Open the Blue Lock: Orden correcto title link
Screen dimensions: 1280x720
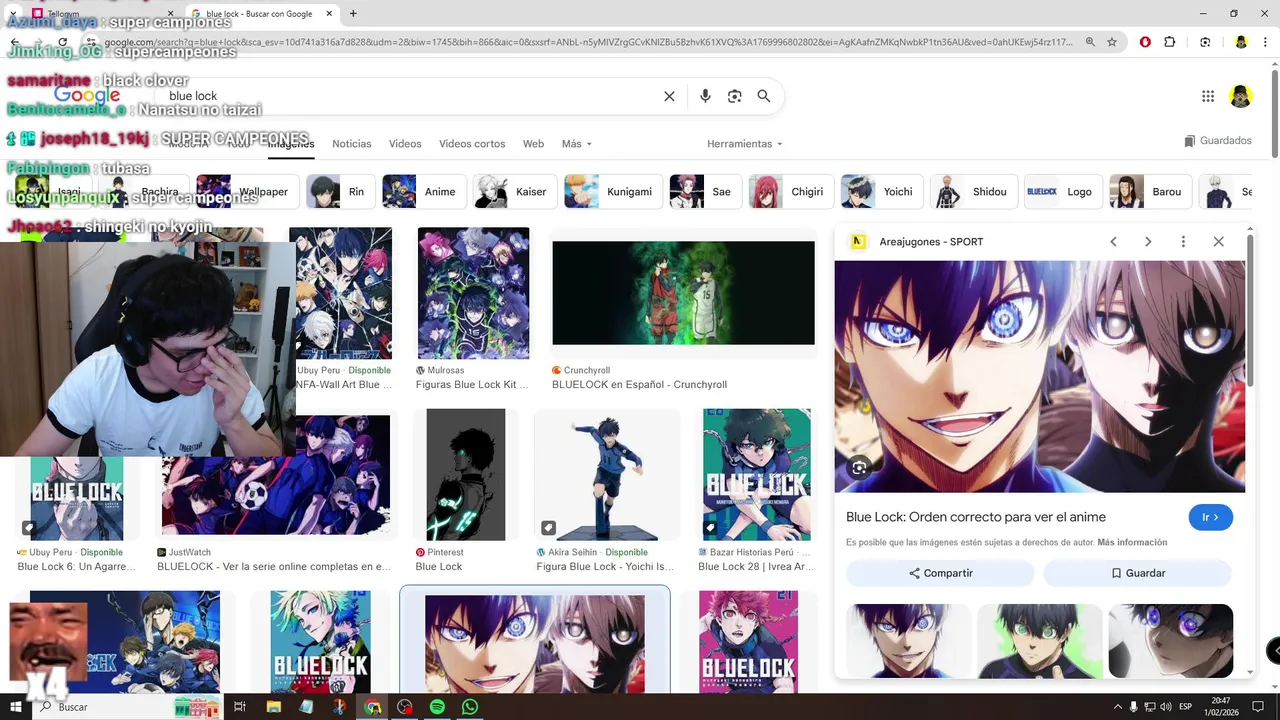click(976, 517)
